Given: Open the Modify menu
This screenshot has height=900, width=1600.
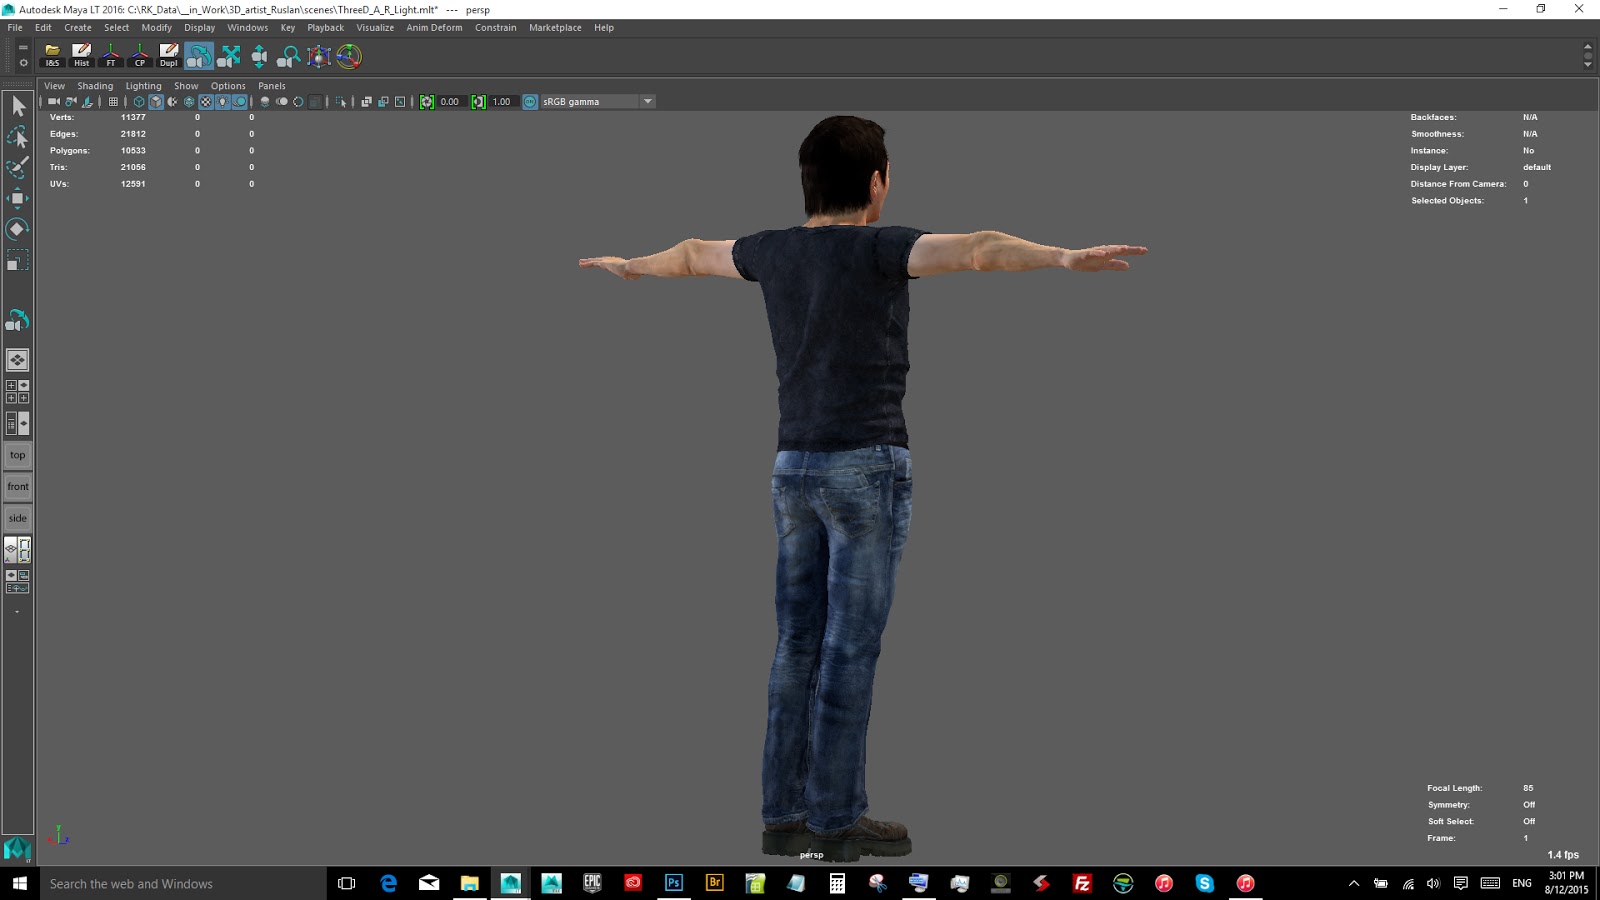Looking at the screenshot, I should [156, 28].
